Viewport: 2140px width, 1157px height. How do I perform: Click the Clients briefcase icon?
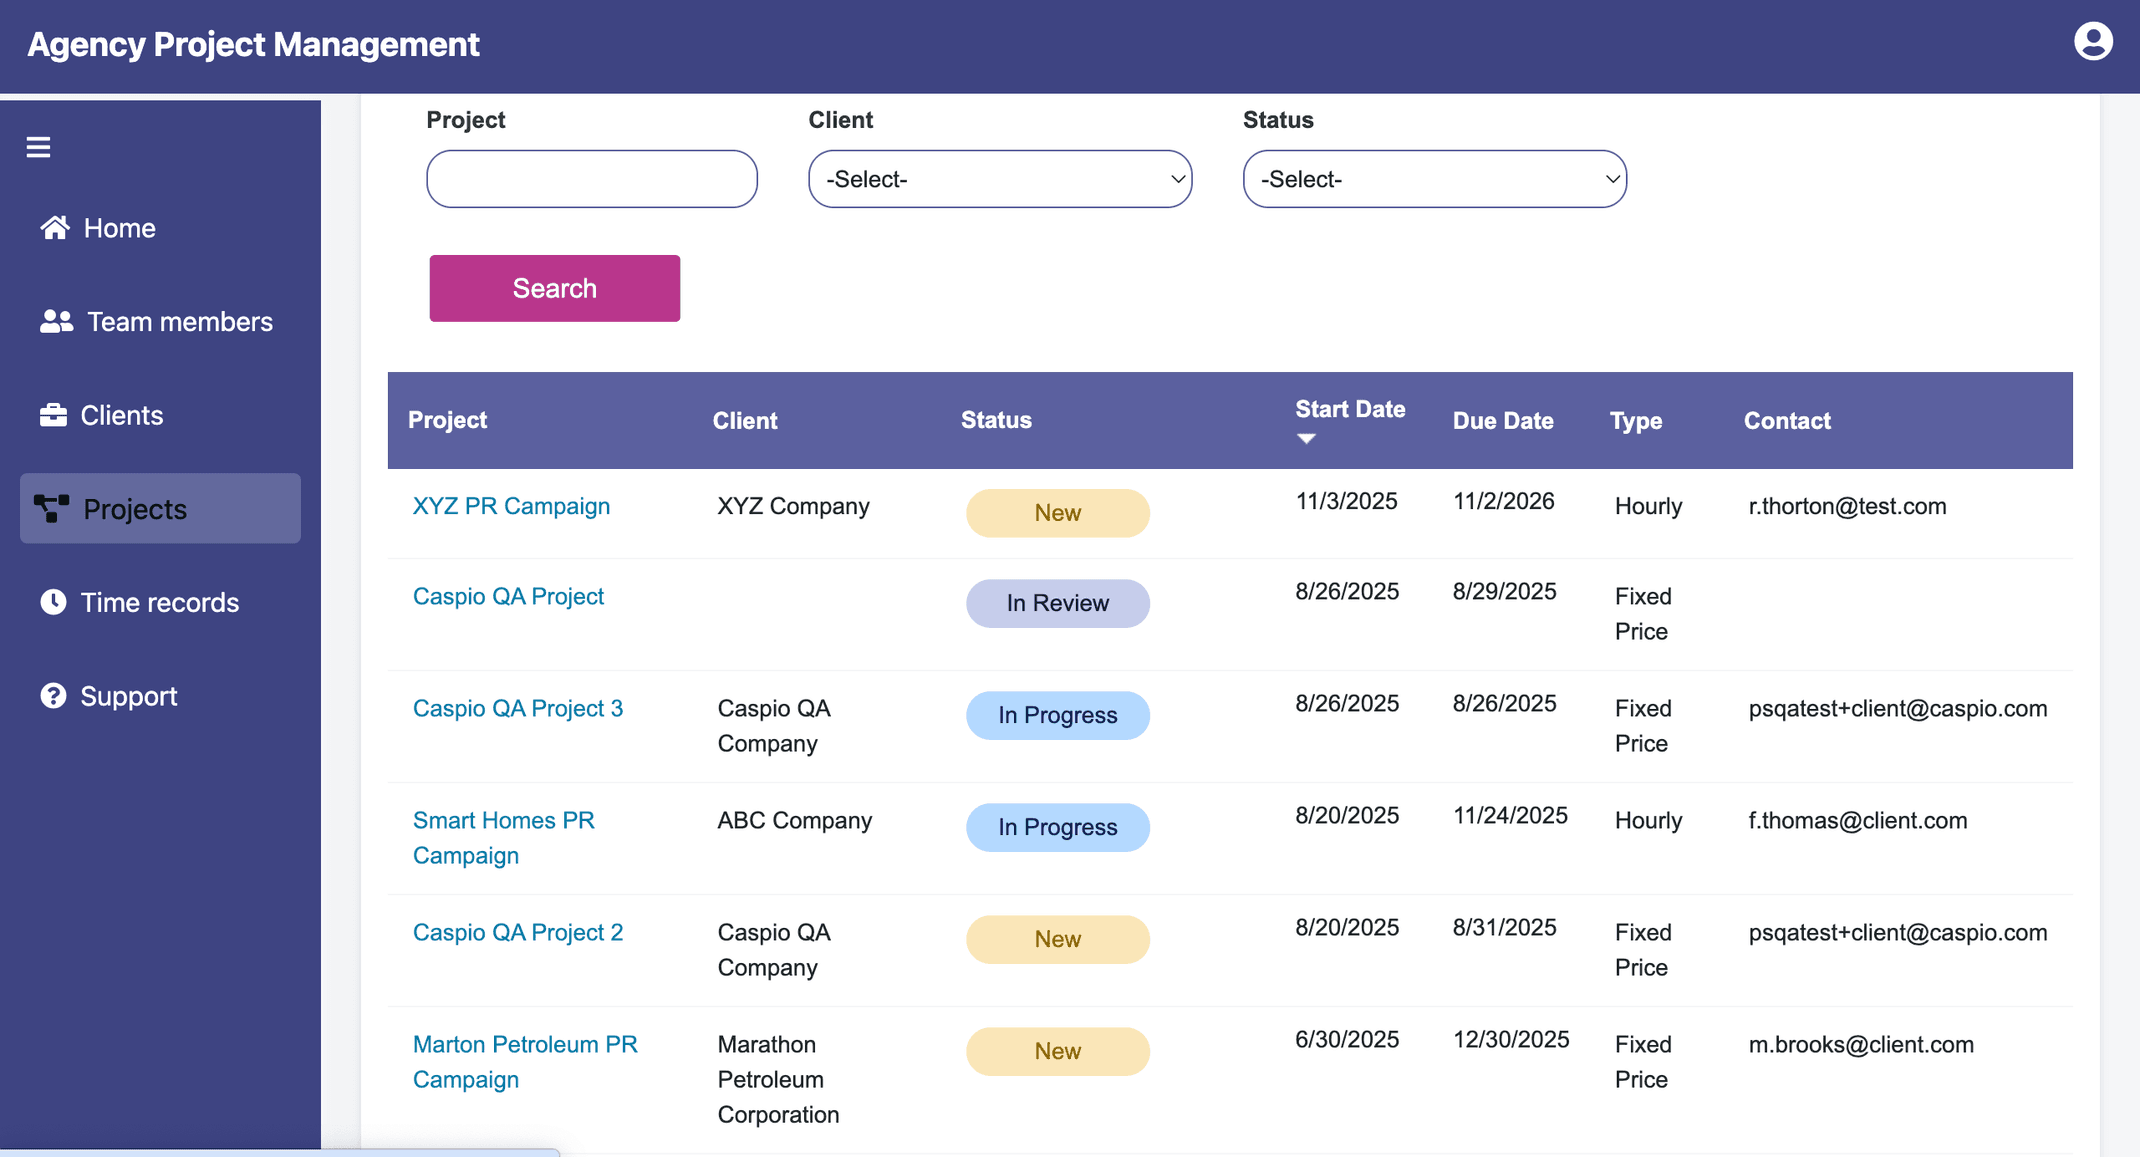pyautogui.click(x=54, y=414)
